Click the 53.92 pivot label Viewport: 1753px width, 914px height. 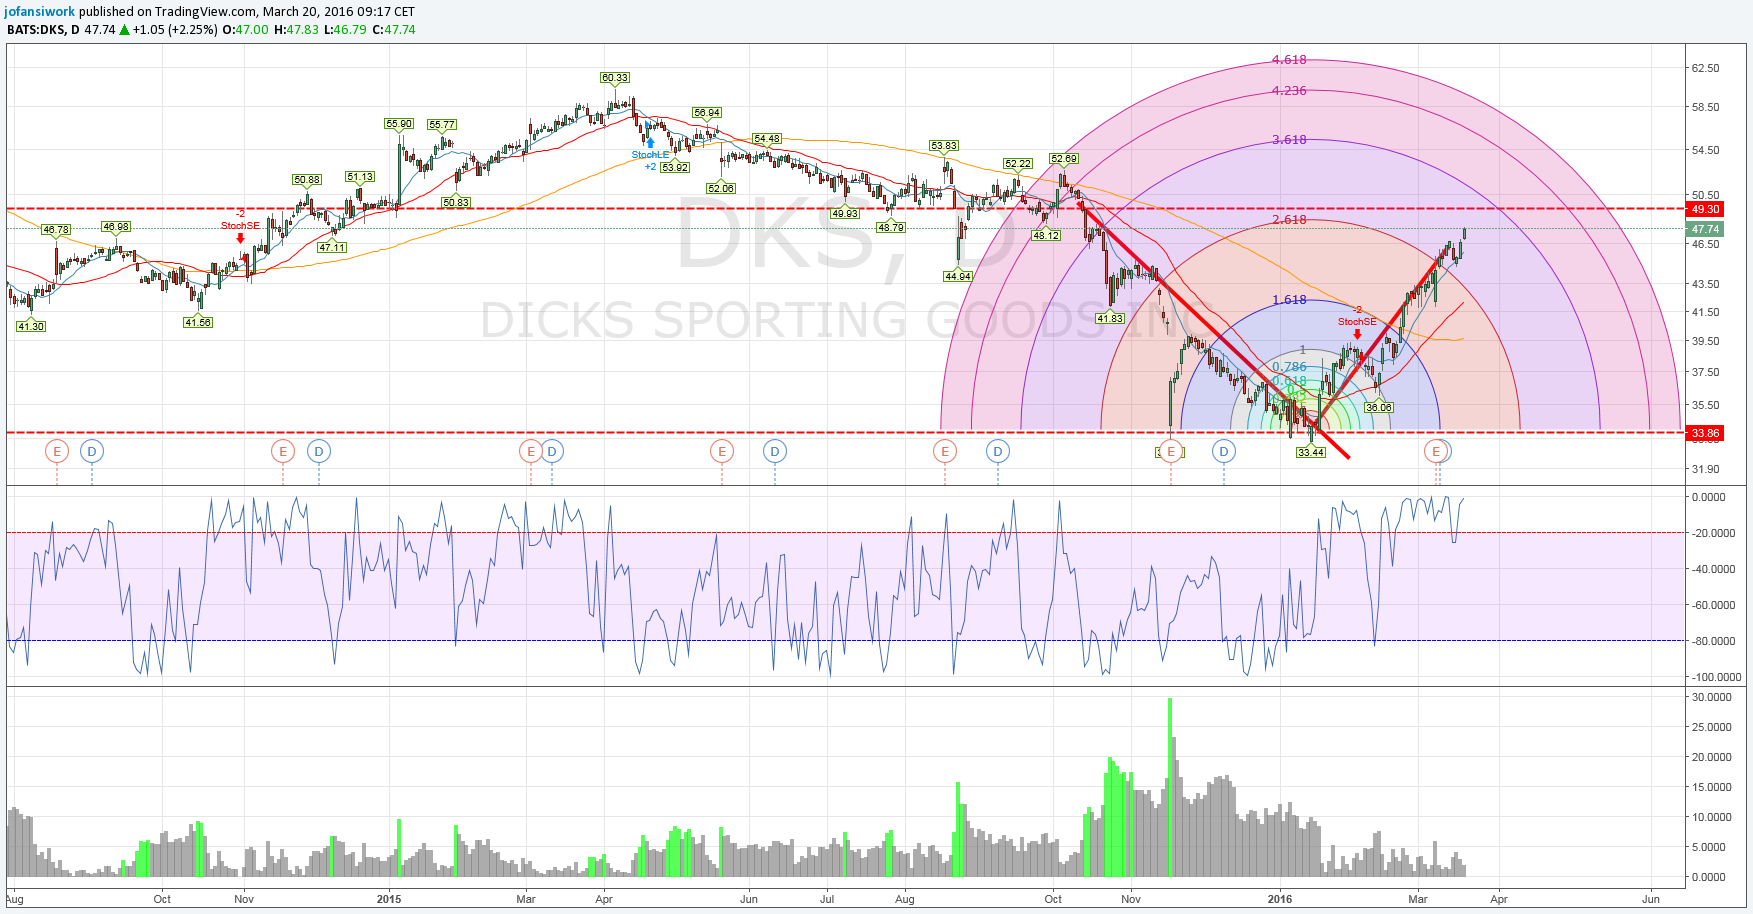(675, 167)
